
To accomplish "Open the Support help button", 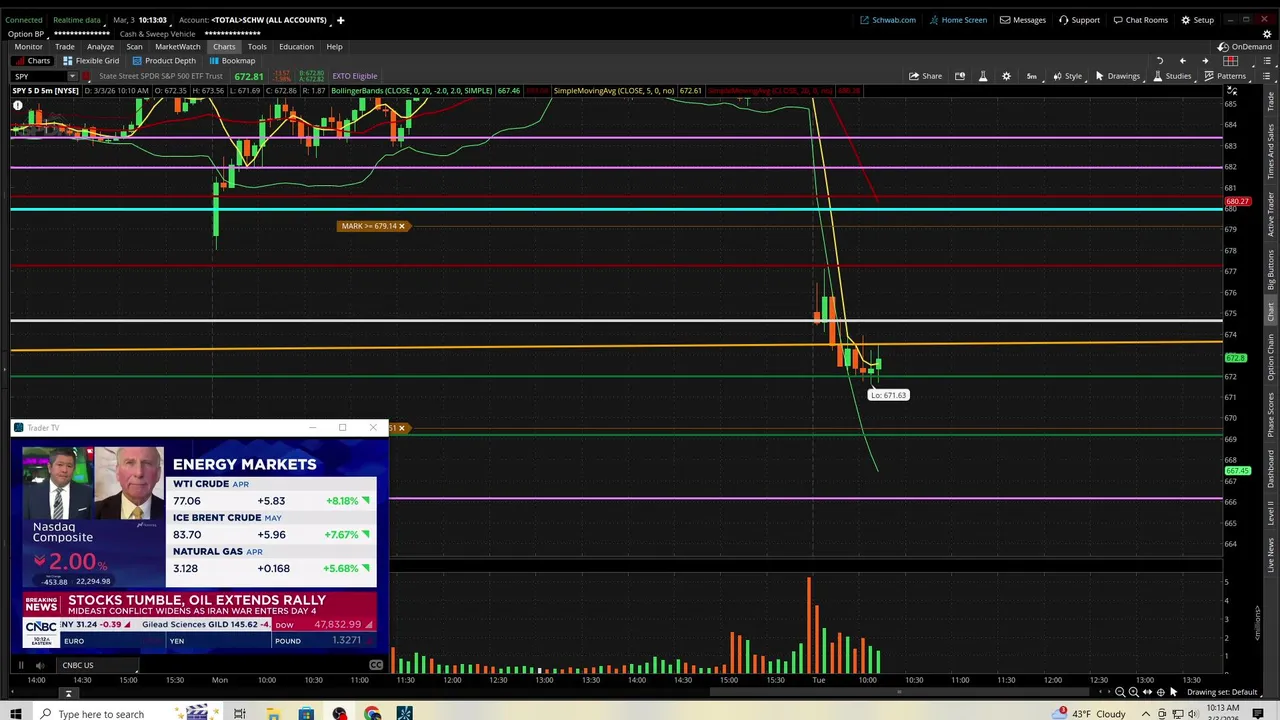I will coord(1079,20).
